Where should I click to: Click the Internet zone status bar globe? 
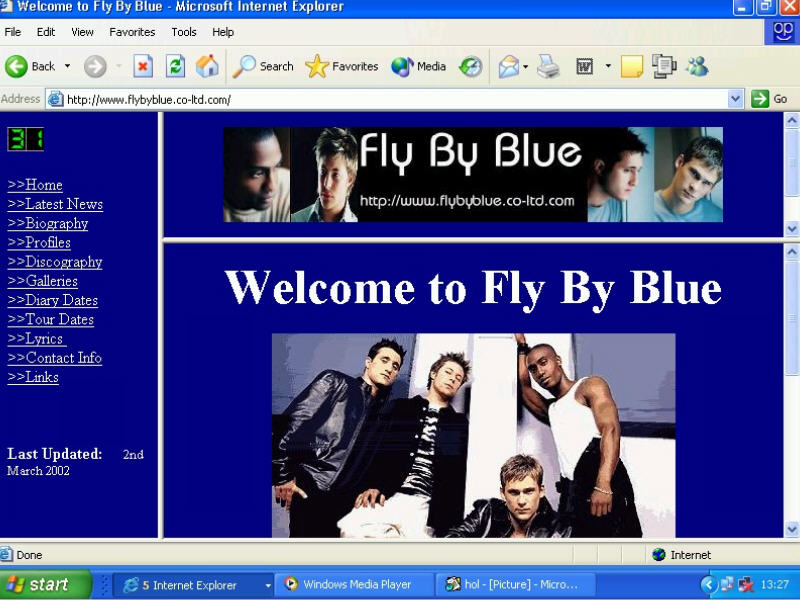659,555
